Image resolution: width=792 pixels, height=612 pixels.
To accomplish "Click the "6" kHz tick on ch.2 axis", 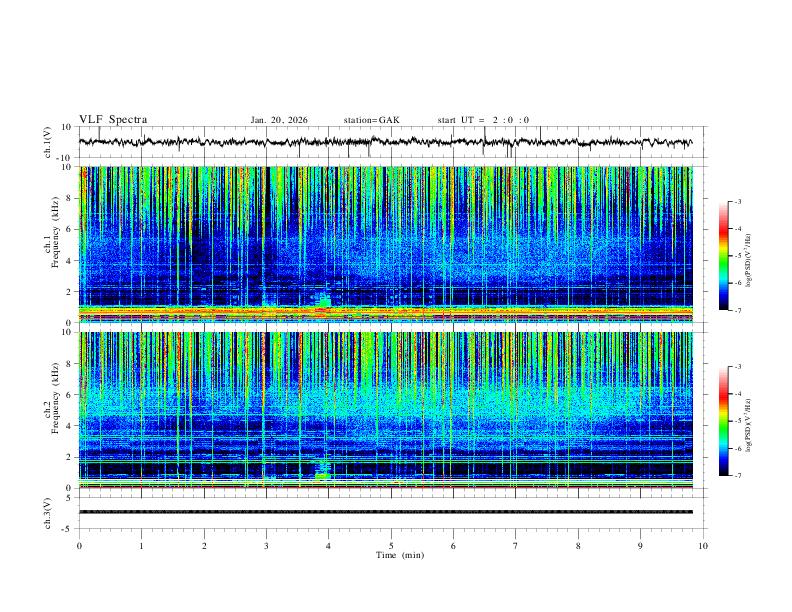I will [x=69, y=394].
